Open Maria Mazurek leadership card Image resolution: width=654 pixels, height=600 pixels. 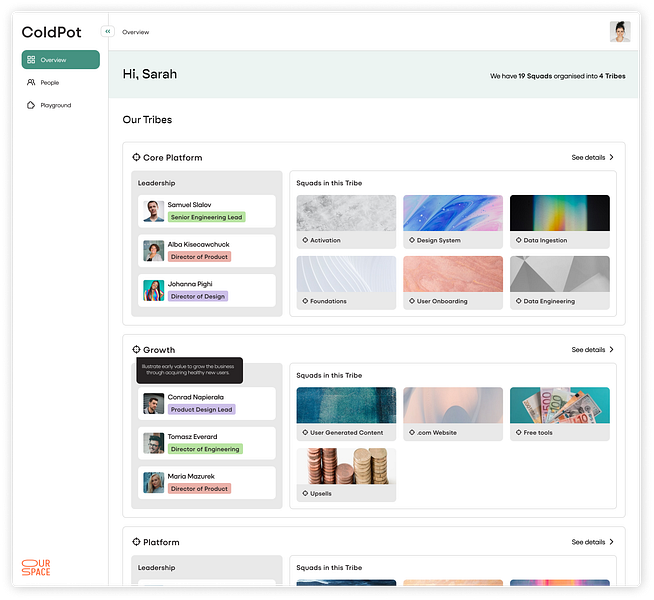pos(207,482)
